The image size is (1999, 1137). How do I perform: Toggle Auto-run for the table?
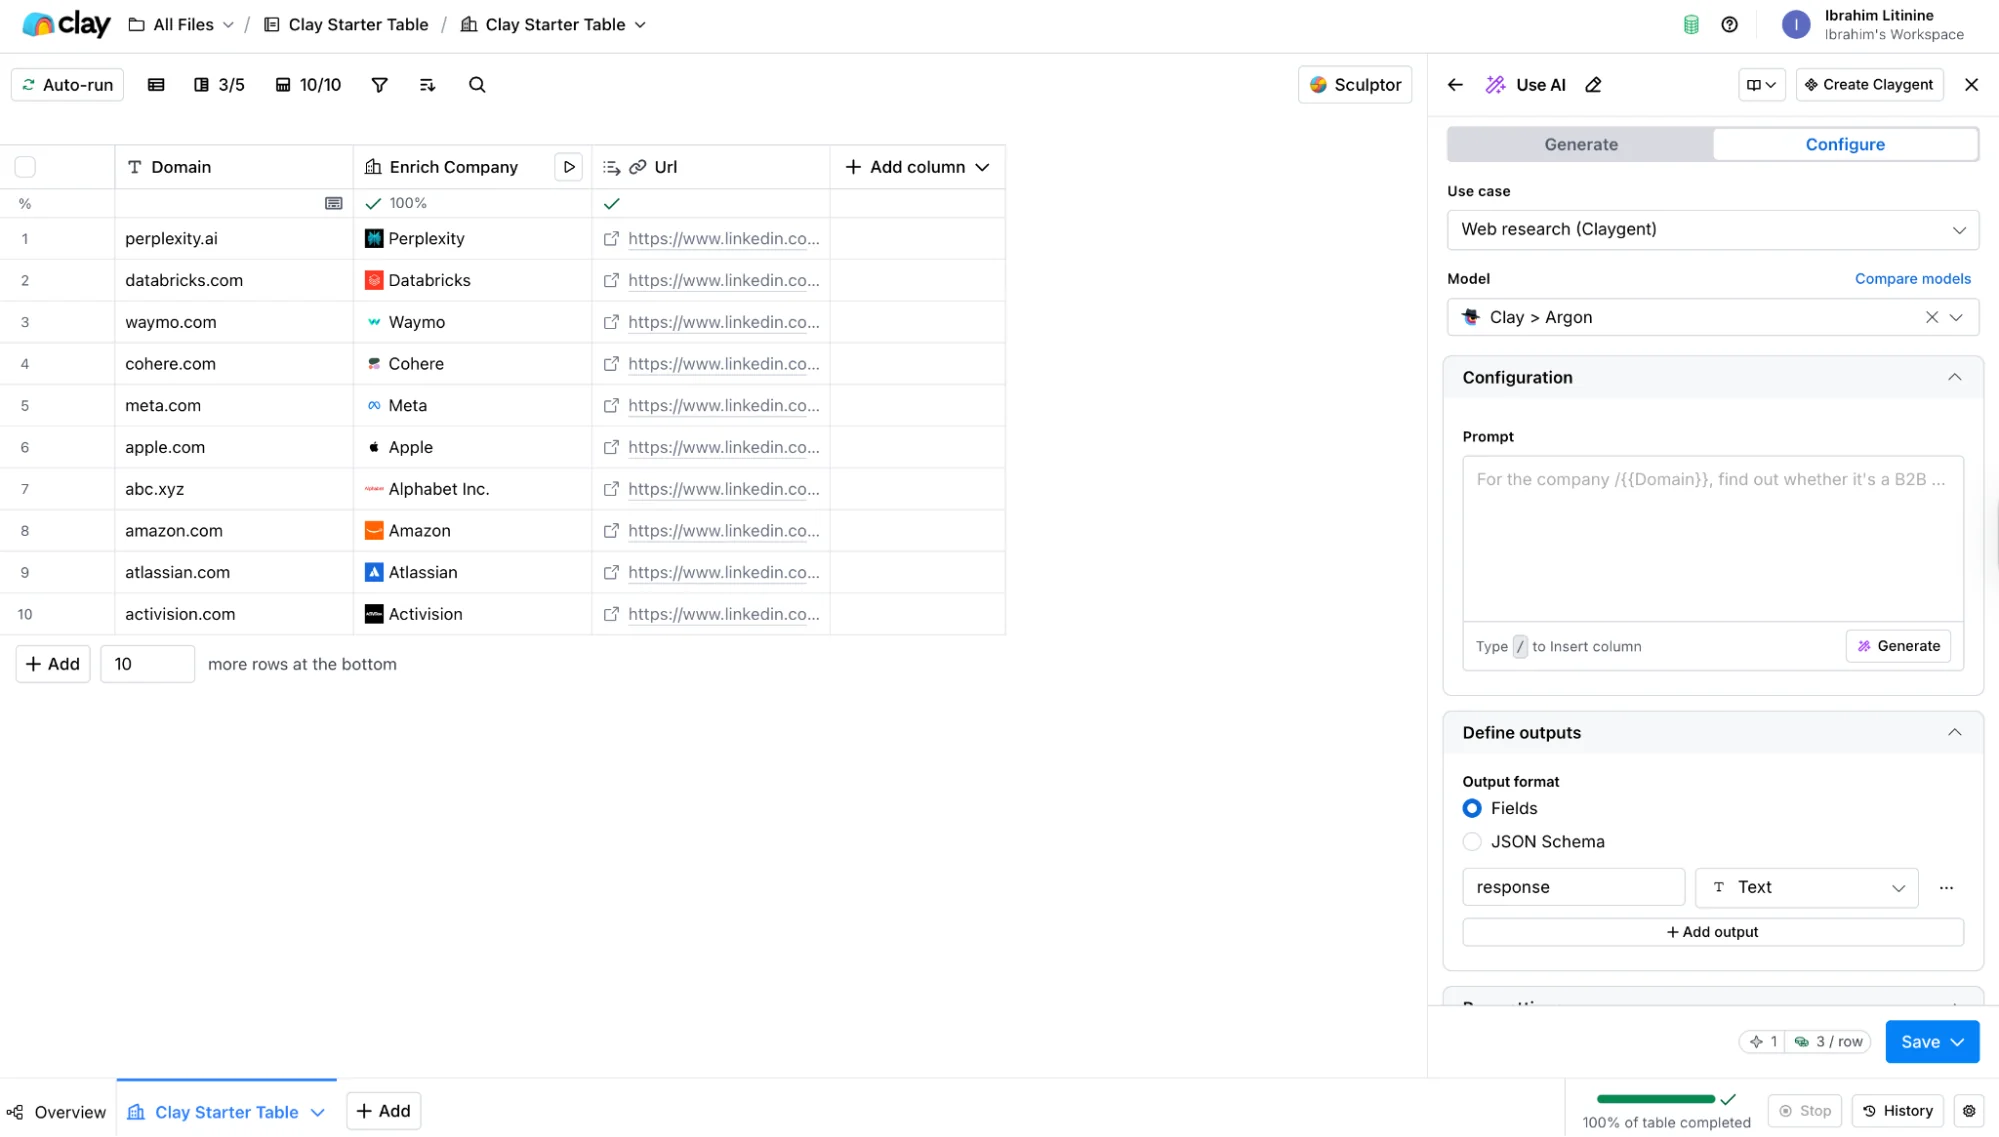click(x=68, y=85)
